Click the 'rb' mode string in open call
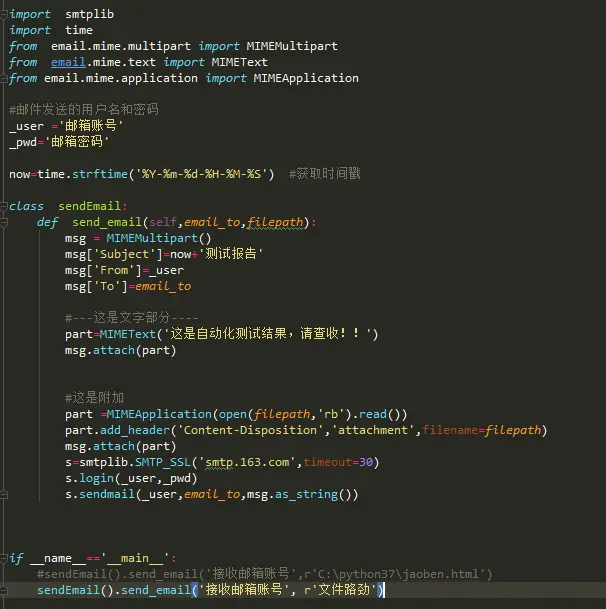 331,414
